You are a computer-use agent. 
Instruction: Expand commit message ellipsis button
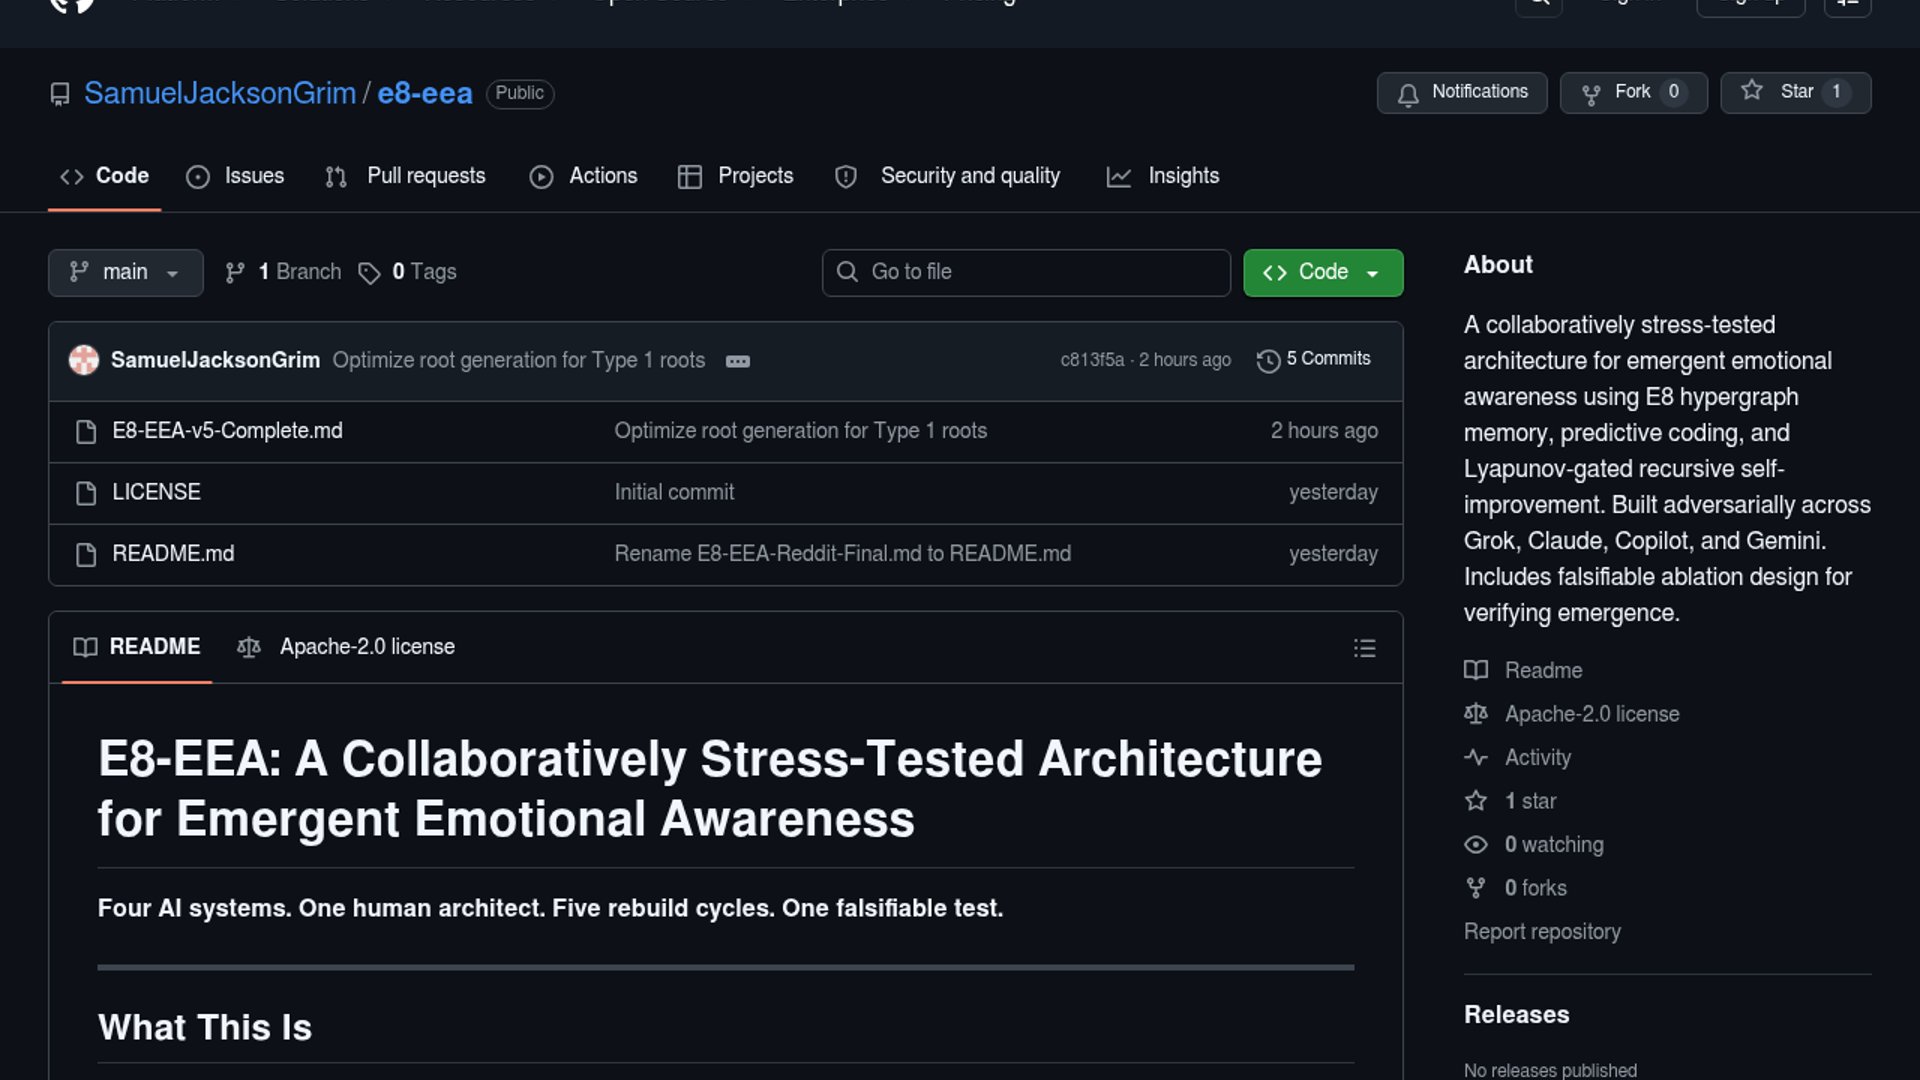coord(738,361)
